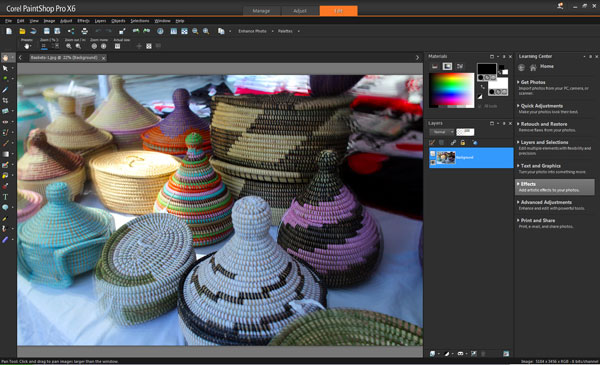Switch Materials palette to Frame tab
Viewport: 600px width, 365px height.
click(435, 67)
